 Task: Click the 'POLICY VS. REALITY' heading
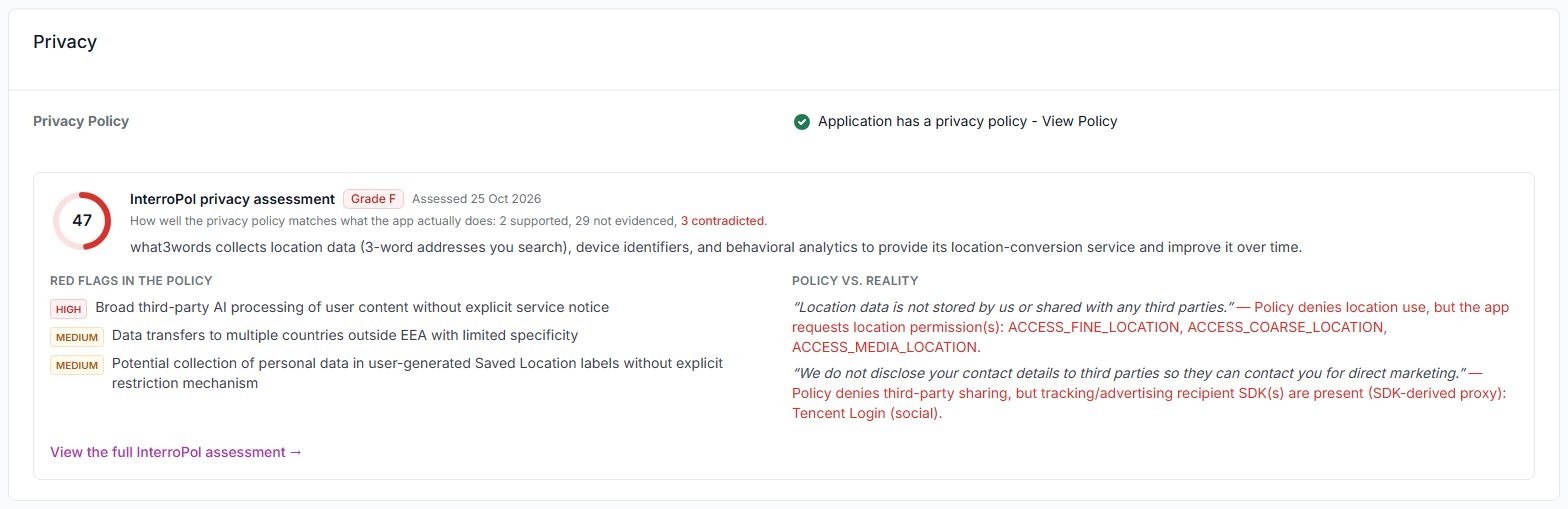tap(855, 281)
